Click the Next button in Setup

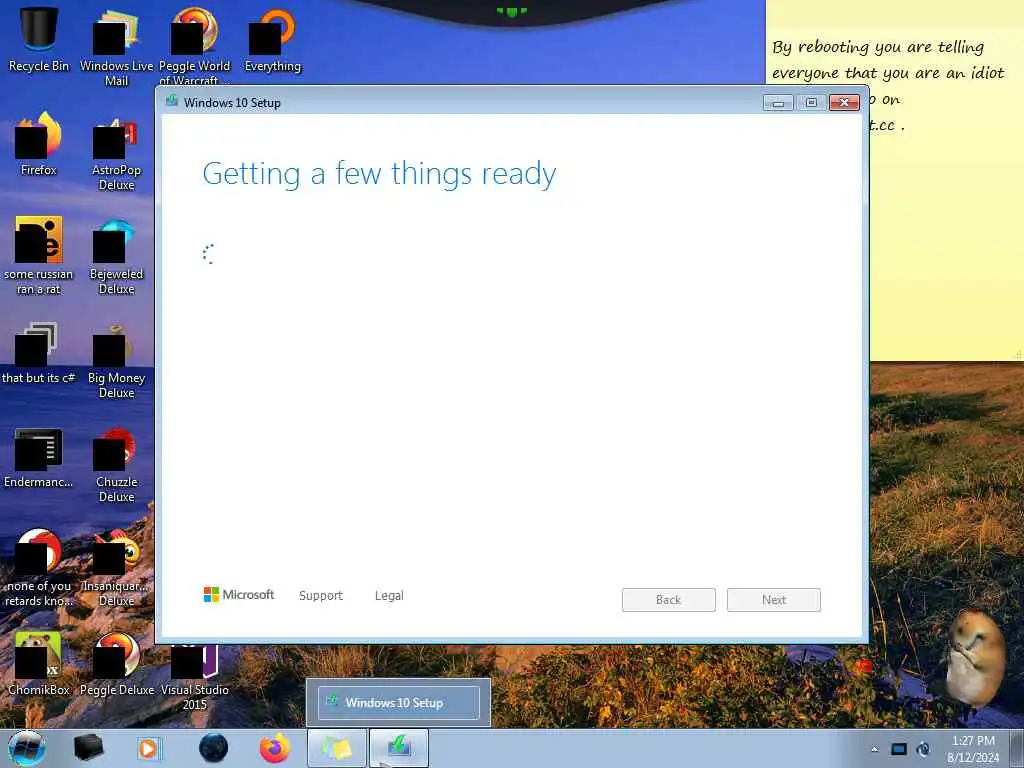click(x=773, y=600)
